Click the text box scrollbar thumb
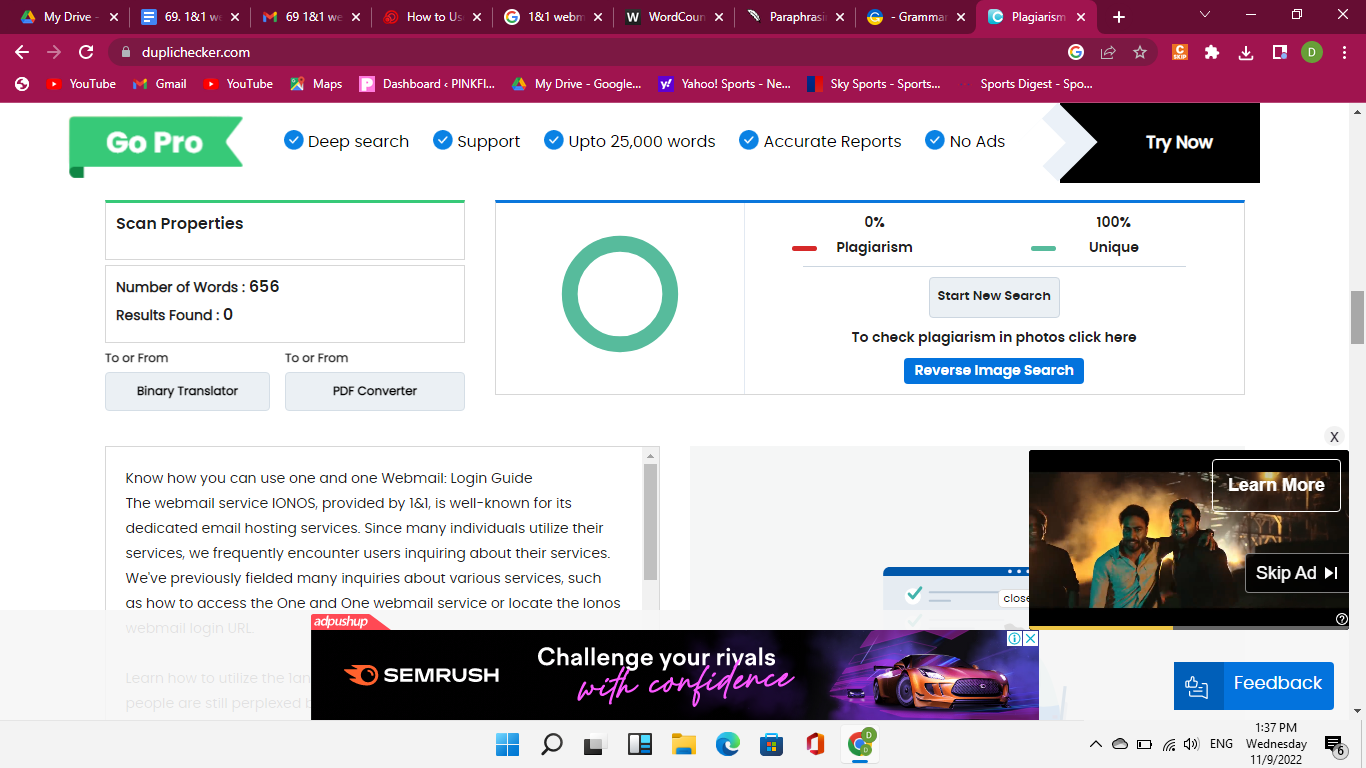 (651, 522)
